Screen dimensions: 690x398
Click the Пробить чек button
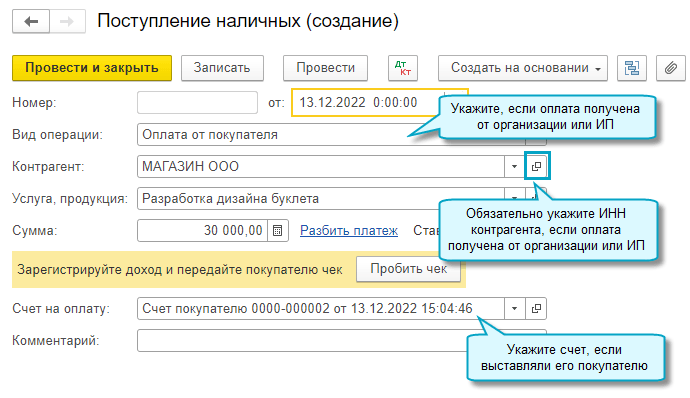click(x=408, y=269)
